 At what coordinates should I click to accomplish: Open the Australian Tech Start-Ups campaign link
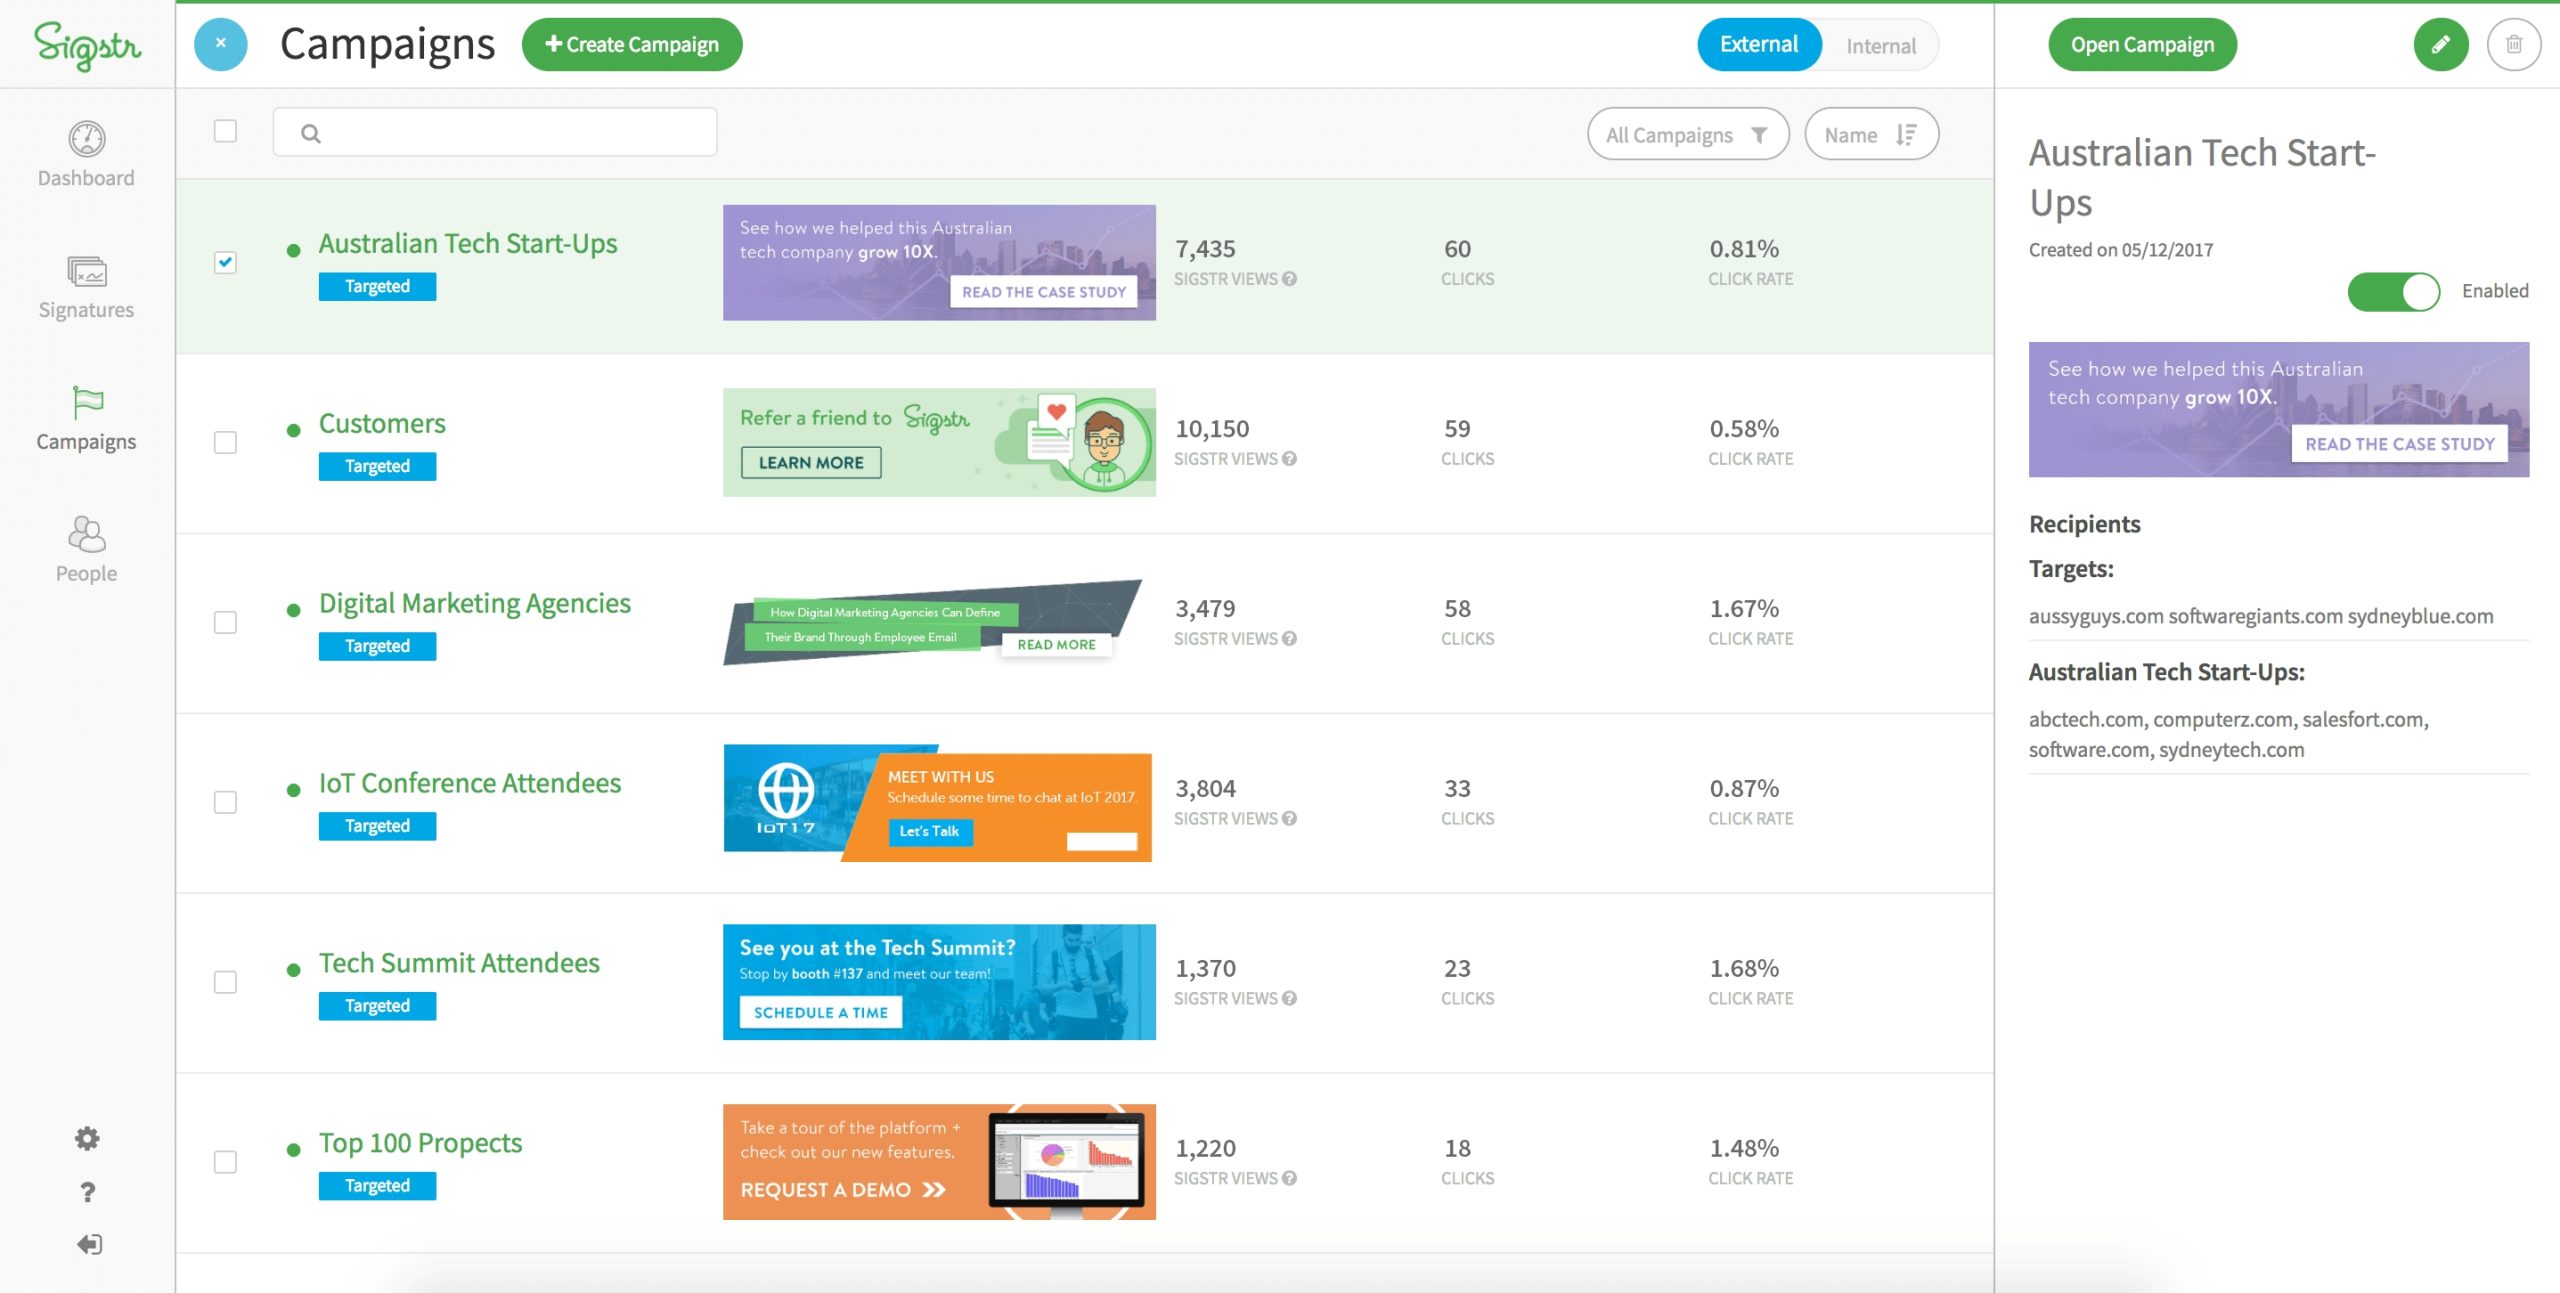tap(468, 244)
